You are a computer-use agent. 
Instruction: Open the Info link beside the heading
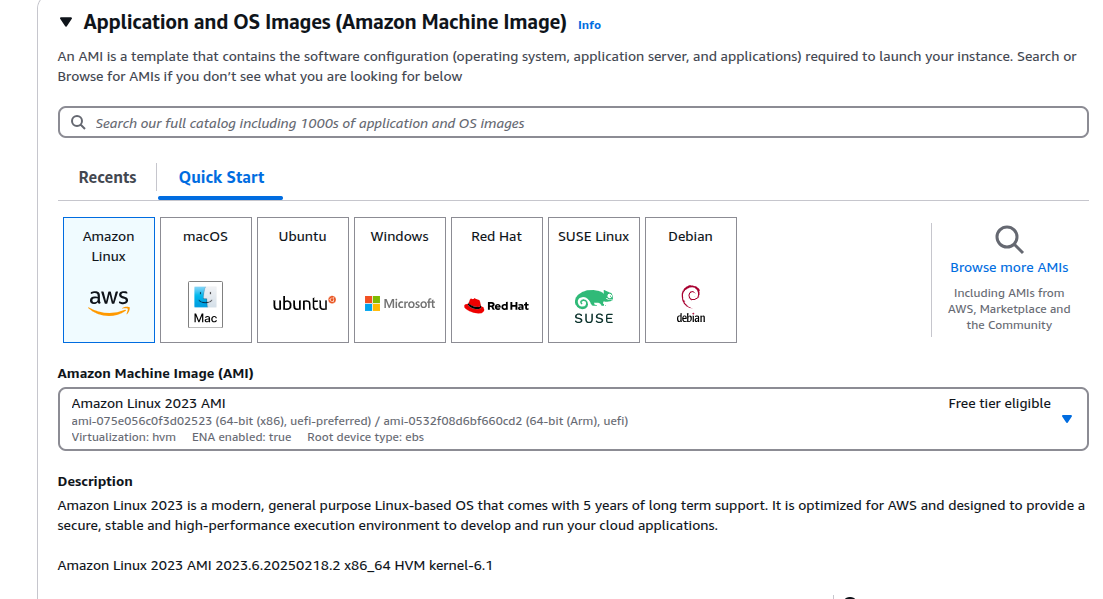[x=589, y=25]
